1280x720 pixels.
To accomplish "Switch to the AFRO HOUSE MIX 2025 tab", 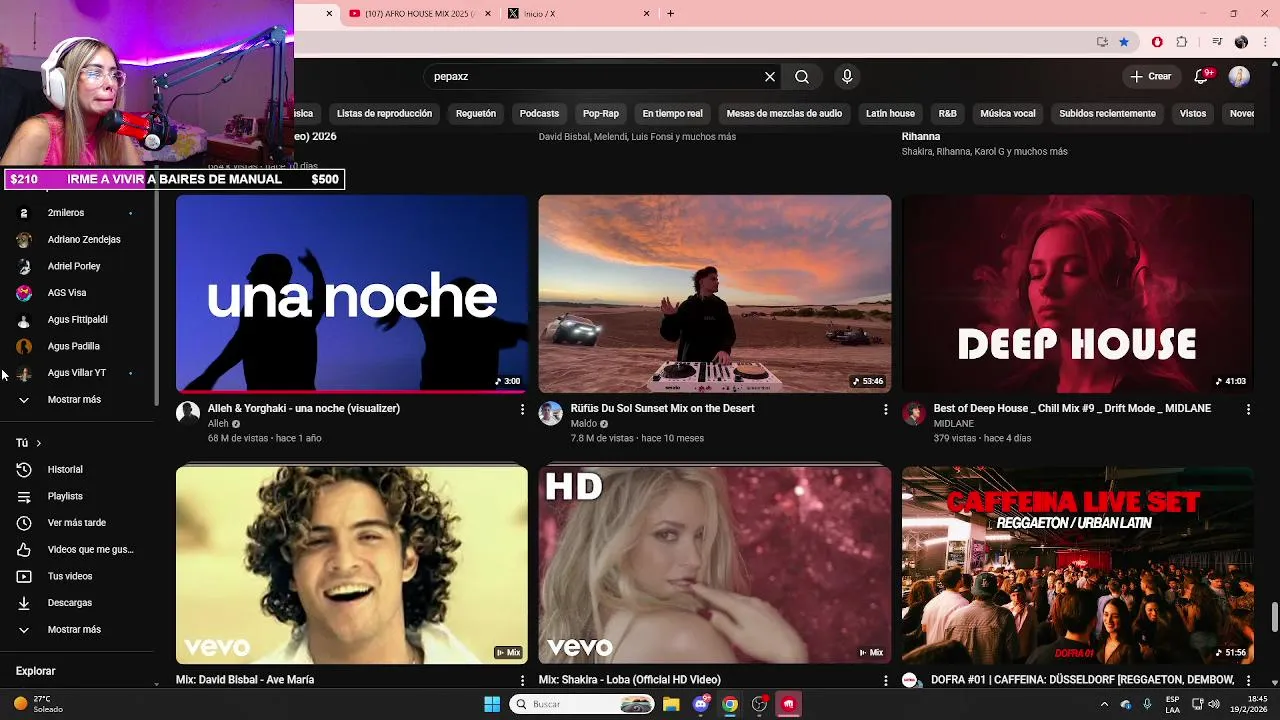I will (420, 13).
